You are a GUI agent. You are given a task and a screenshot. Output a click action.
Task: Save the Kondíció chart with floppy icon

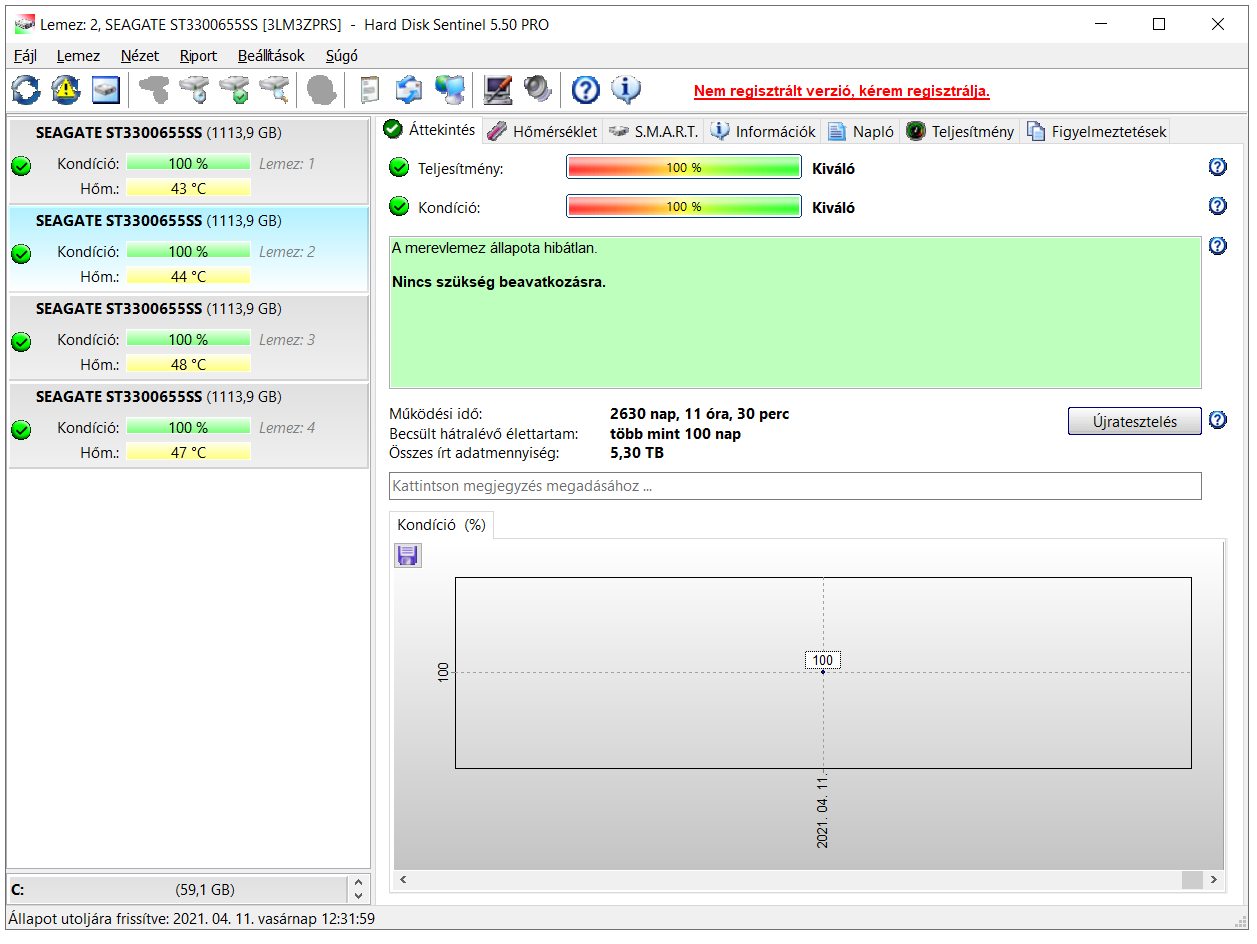[408, 556]
